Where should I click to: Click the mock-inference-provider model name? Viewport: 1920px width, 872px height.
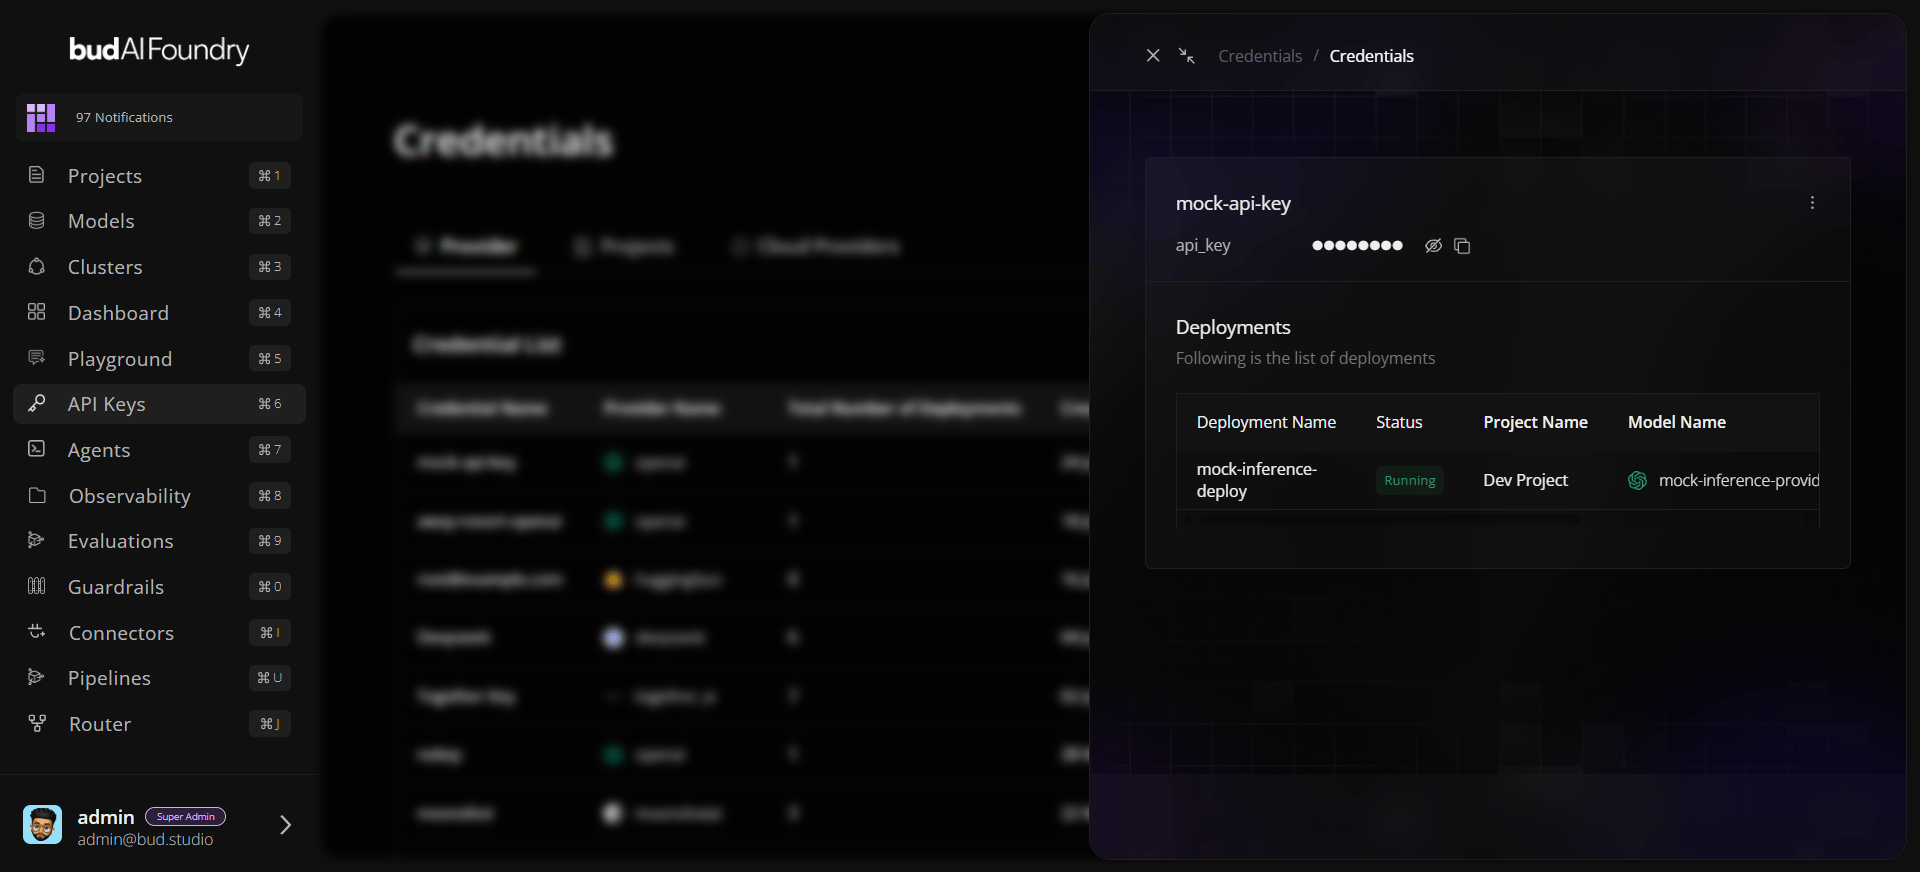click(x=1739, y=481)
